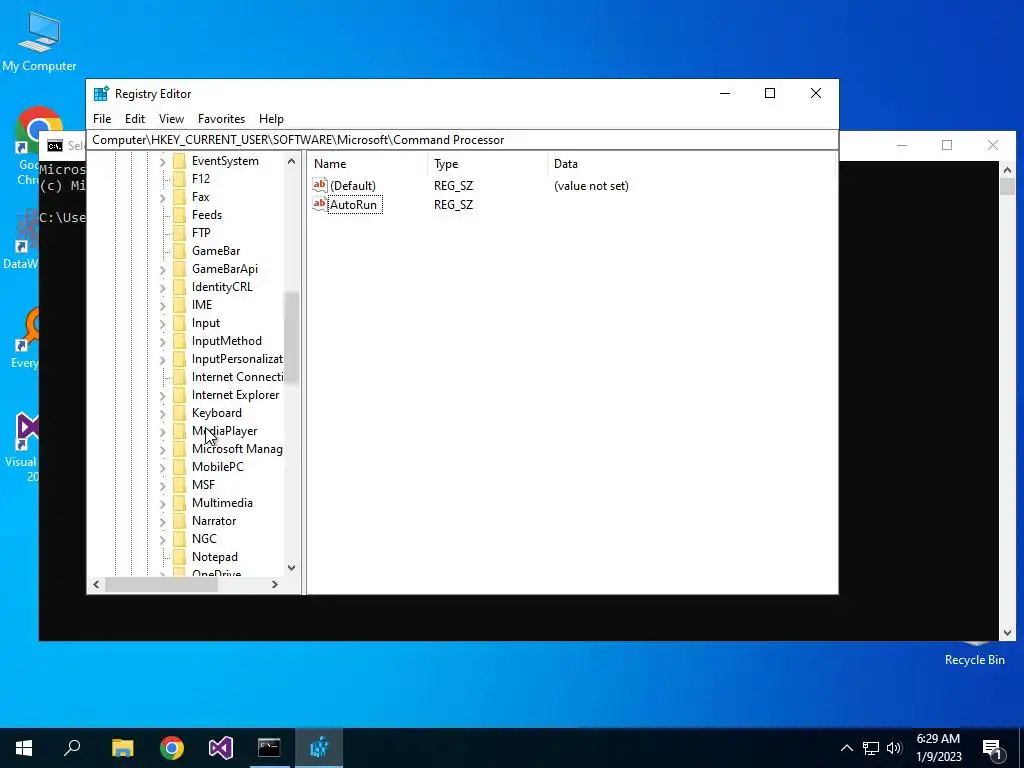Open the Recycle Bin desktop icon
Screen dimensions: 1024x768
(974, 653)
